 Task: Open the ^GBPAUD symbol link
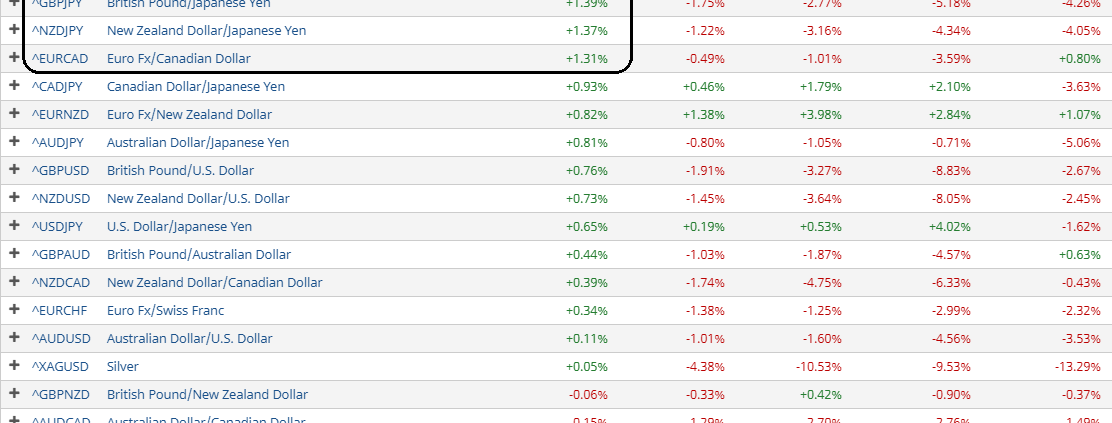(x=60, y=255)
